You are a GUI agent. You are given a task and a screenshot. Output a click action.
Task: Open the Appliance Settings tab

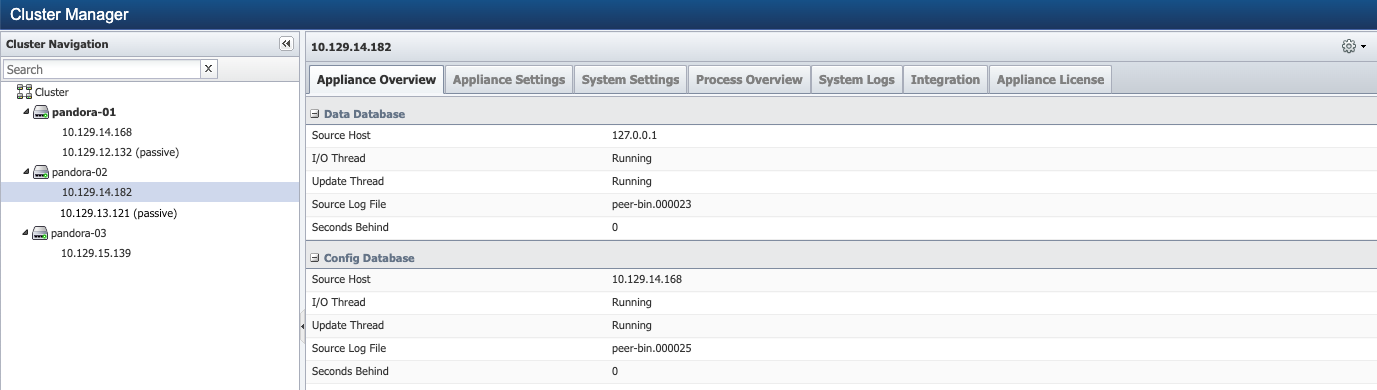click(x=509, y=80)
